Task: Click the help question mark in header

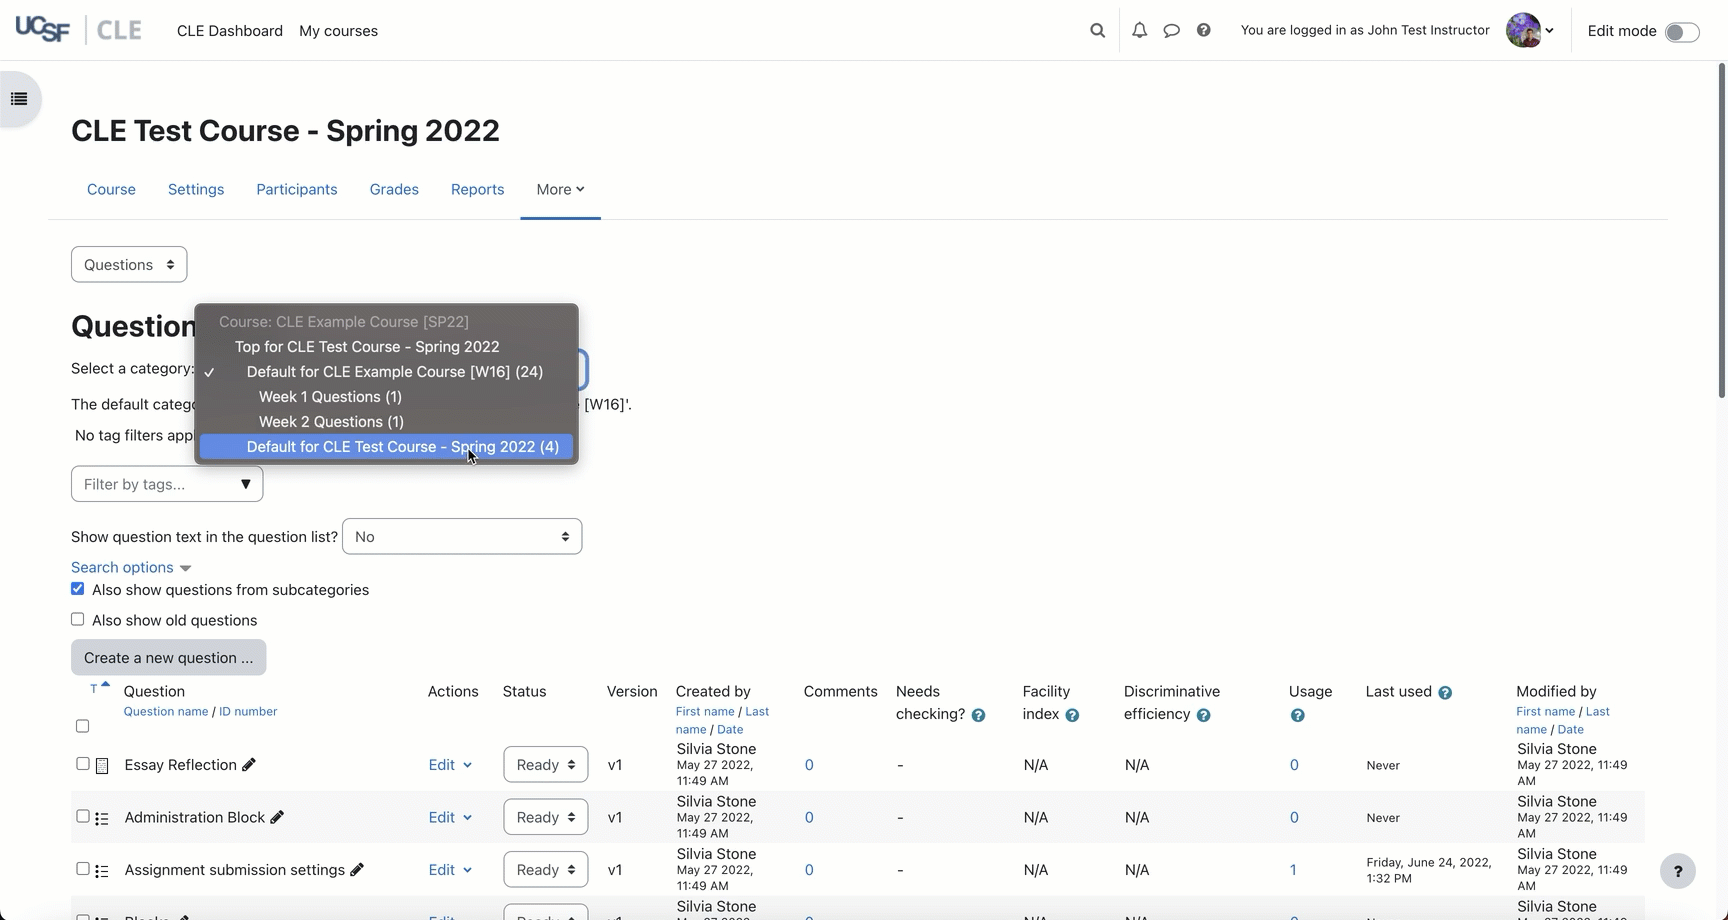Action: pyautogui.click(x=1203, y=30)
